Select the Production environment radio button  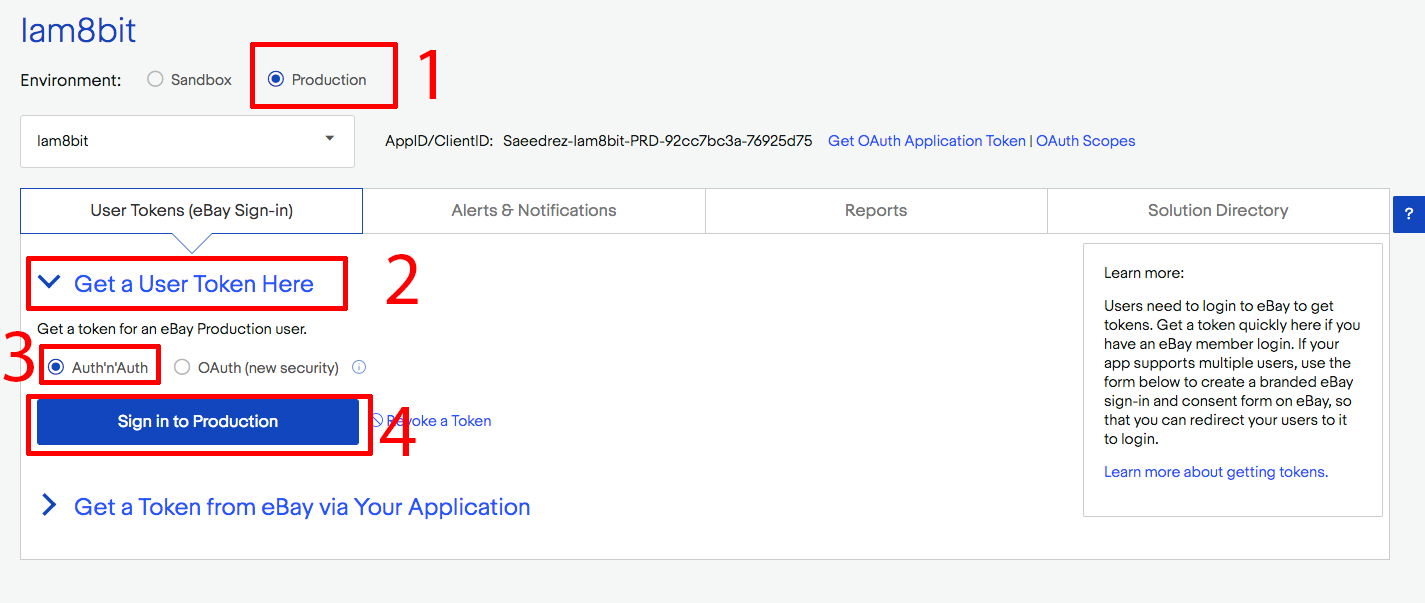tap(276, 80)
